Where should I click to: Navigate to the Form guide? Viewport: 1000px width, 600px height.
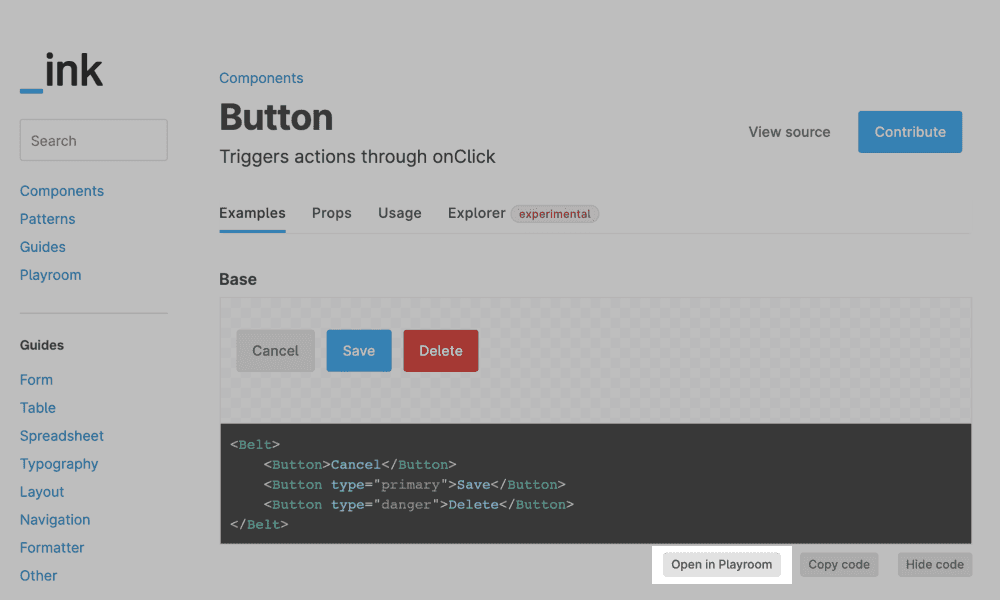pyautogui.click(x=37, y=380)
